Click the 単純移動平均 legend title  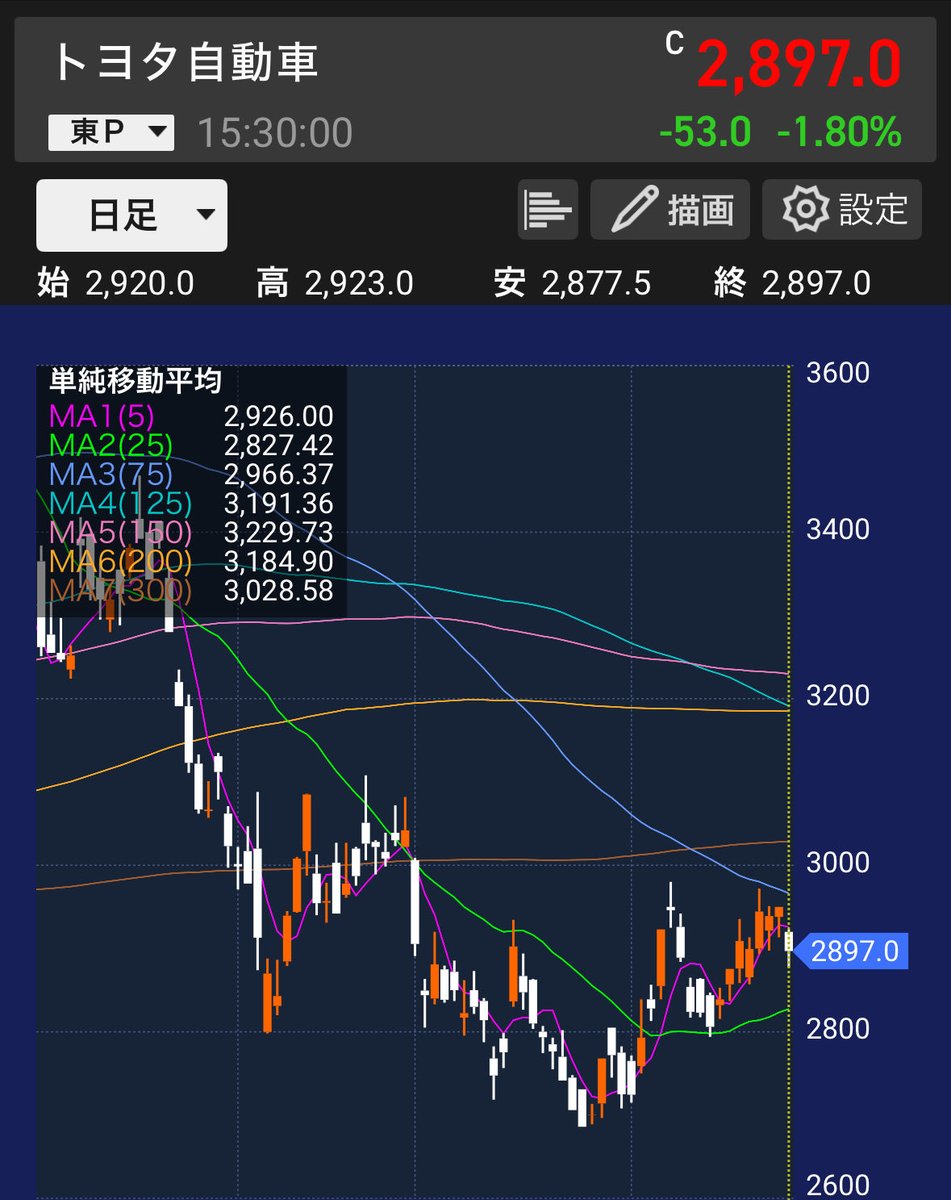(136, 381)
